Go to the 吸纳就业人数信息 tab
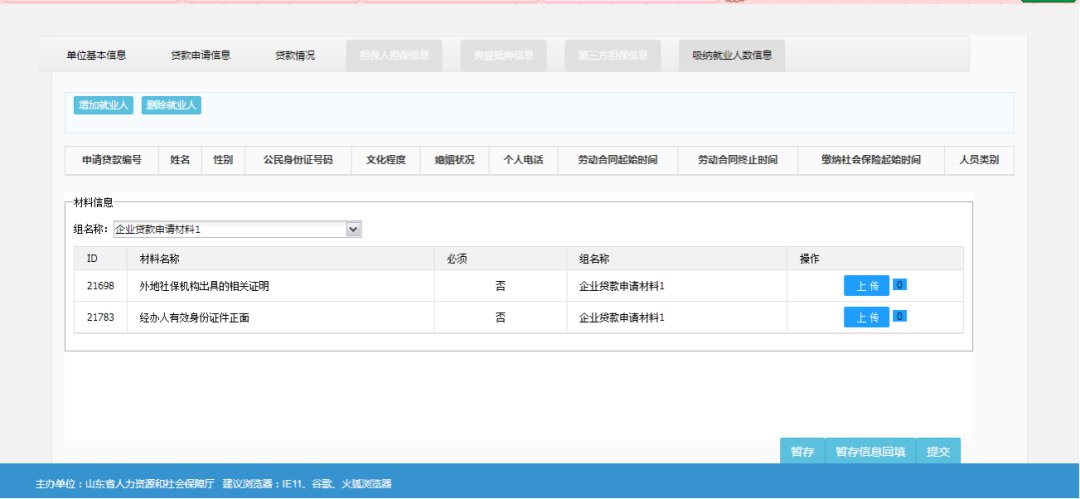Screen dimensions: 1080x499 click(x=732, y=55)
